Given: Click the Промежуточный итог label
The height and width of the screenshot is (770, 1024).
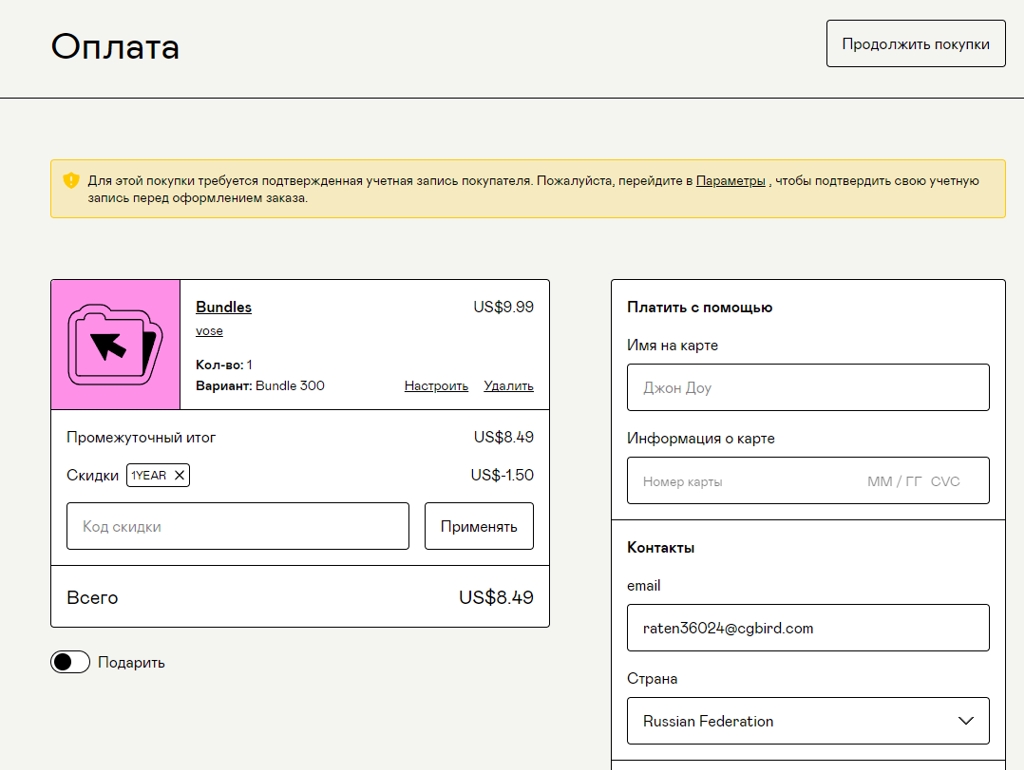Looking at the screenshot, I should coord(141,438).
